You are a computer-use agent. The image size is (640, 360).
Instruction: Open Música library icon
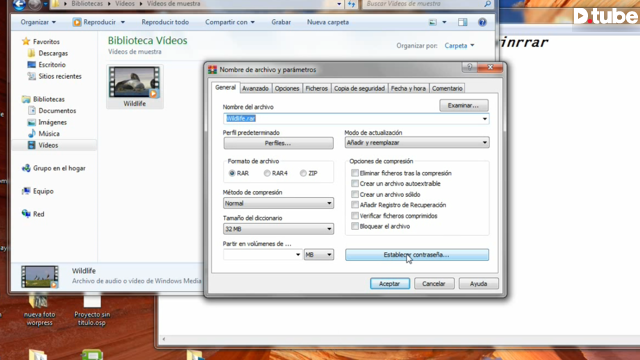click(x=31, y=133)
